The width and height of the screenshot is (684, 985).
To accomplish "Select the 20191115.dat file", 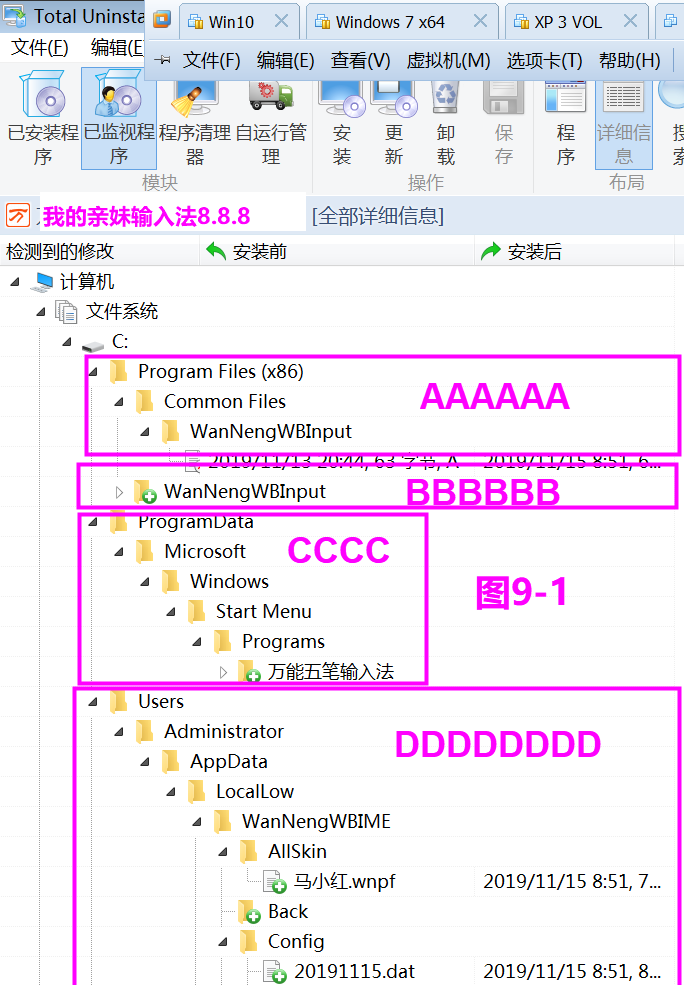I will 354,971.
